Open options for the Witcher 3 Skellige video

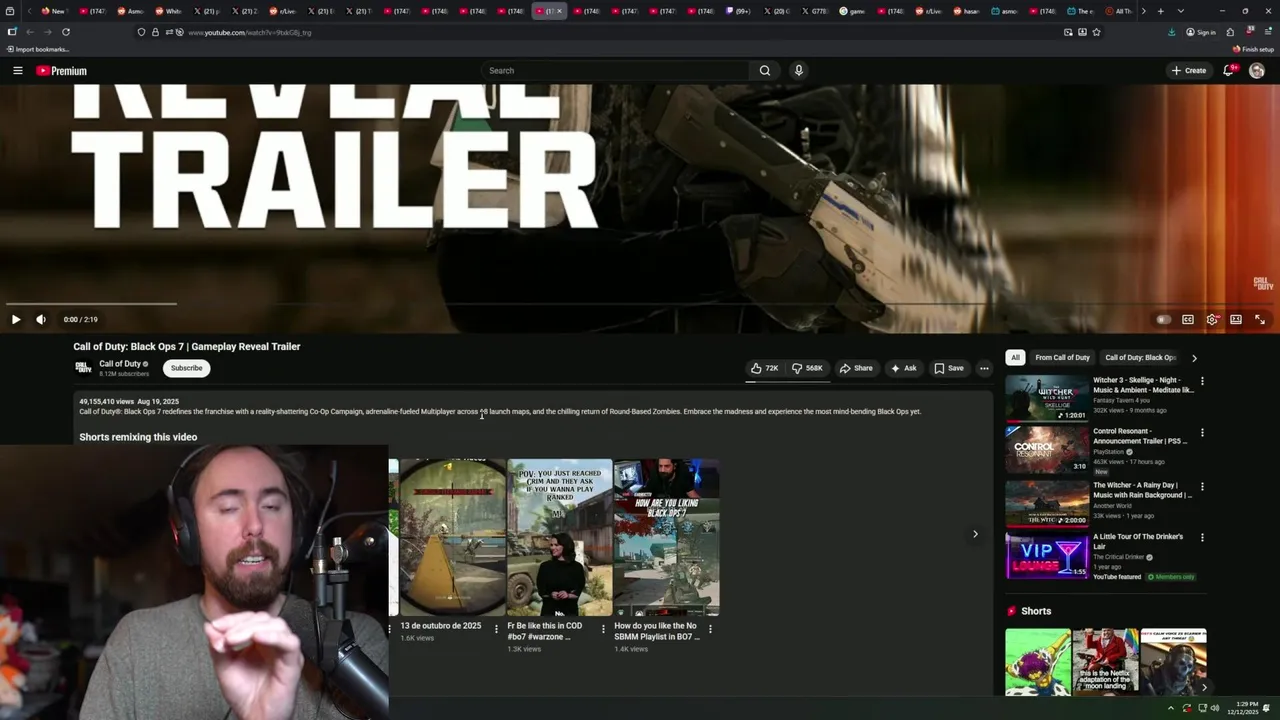(x=1202, y=381)
